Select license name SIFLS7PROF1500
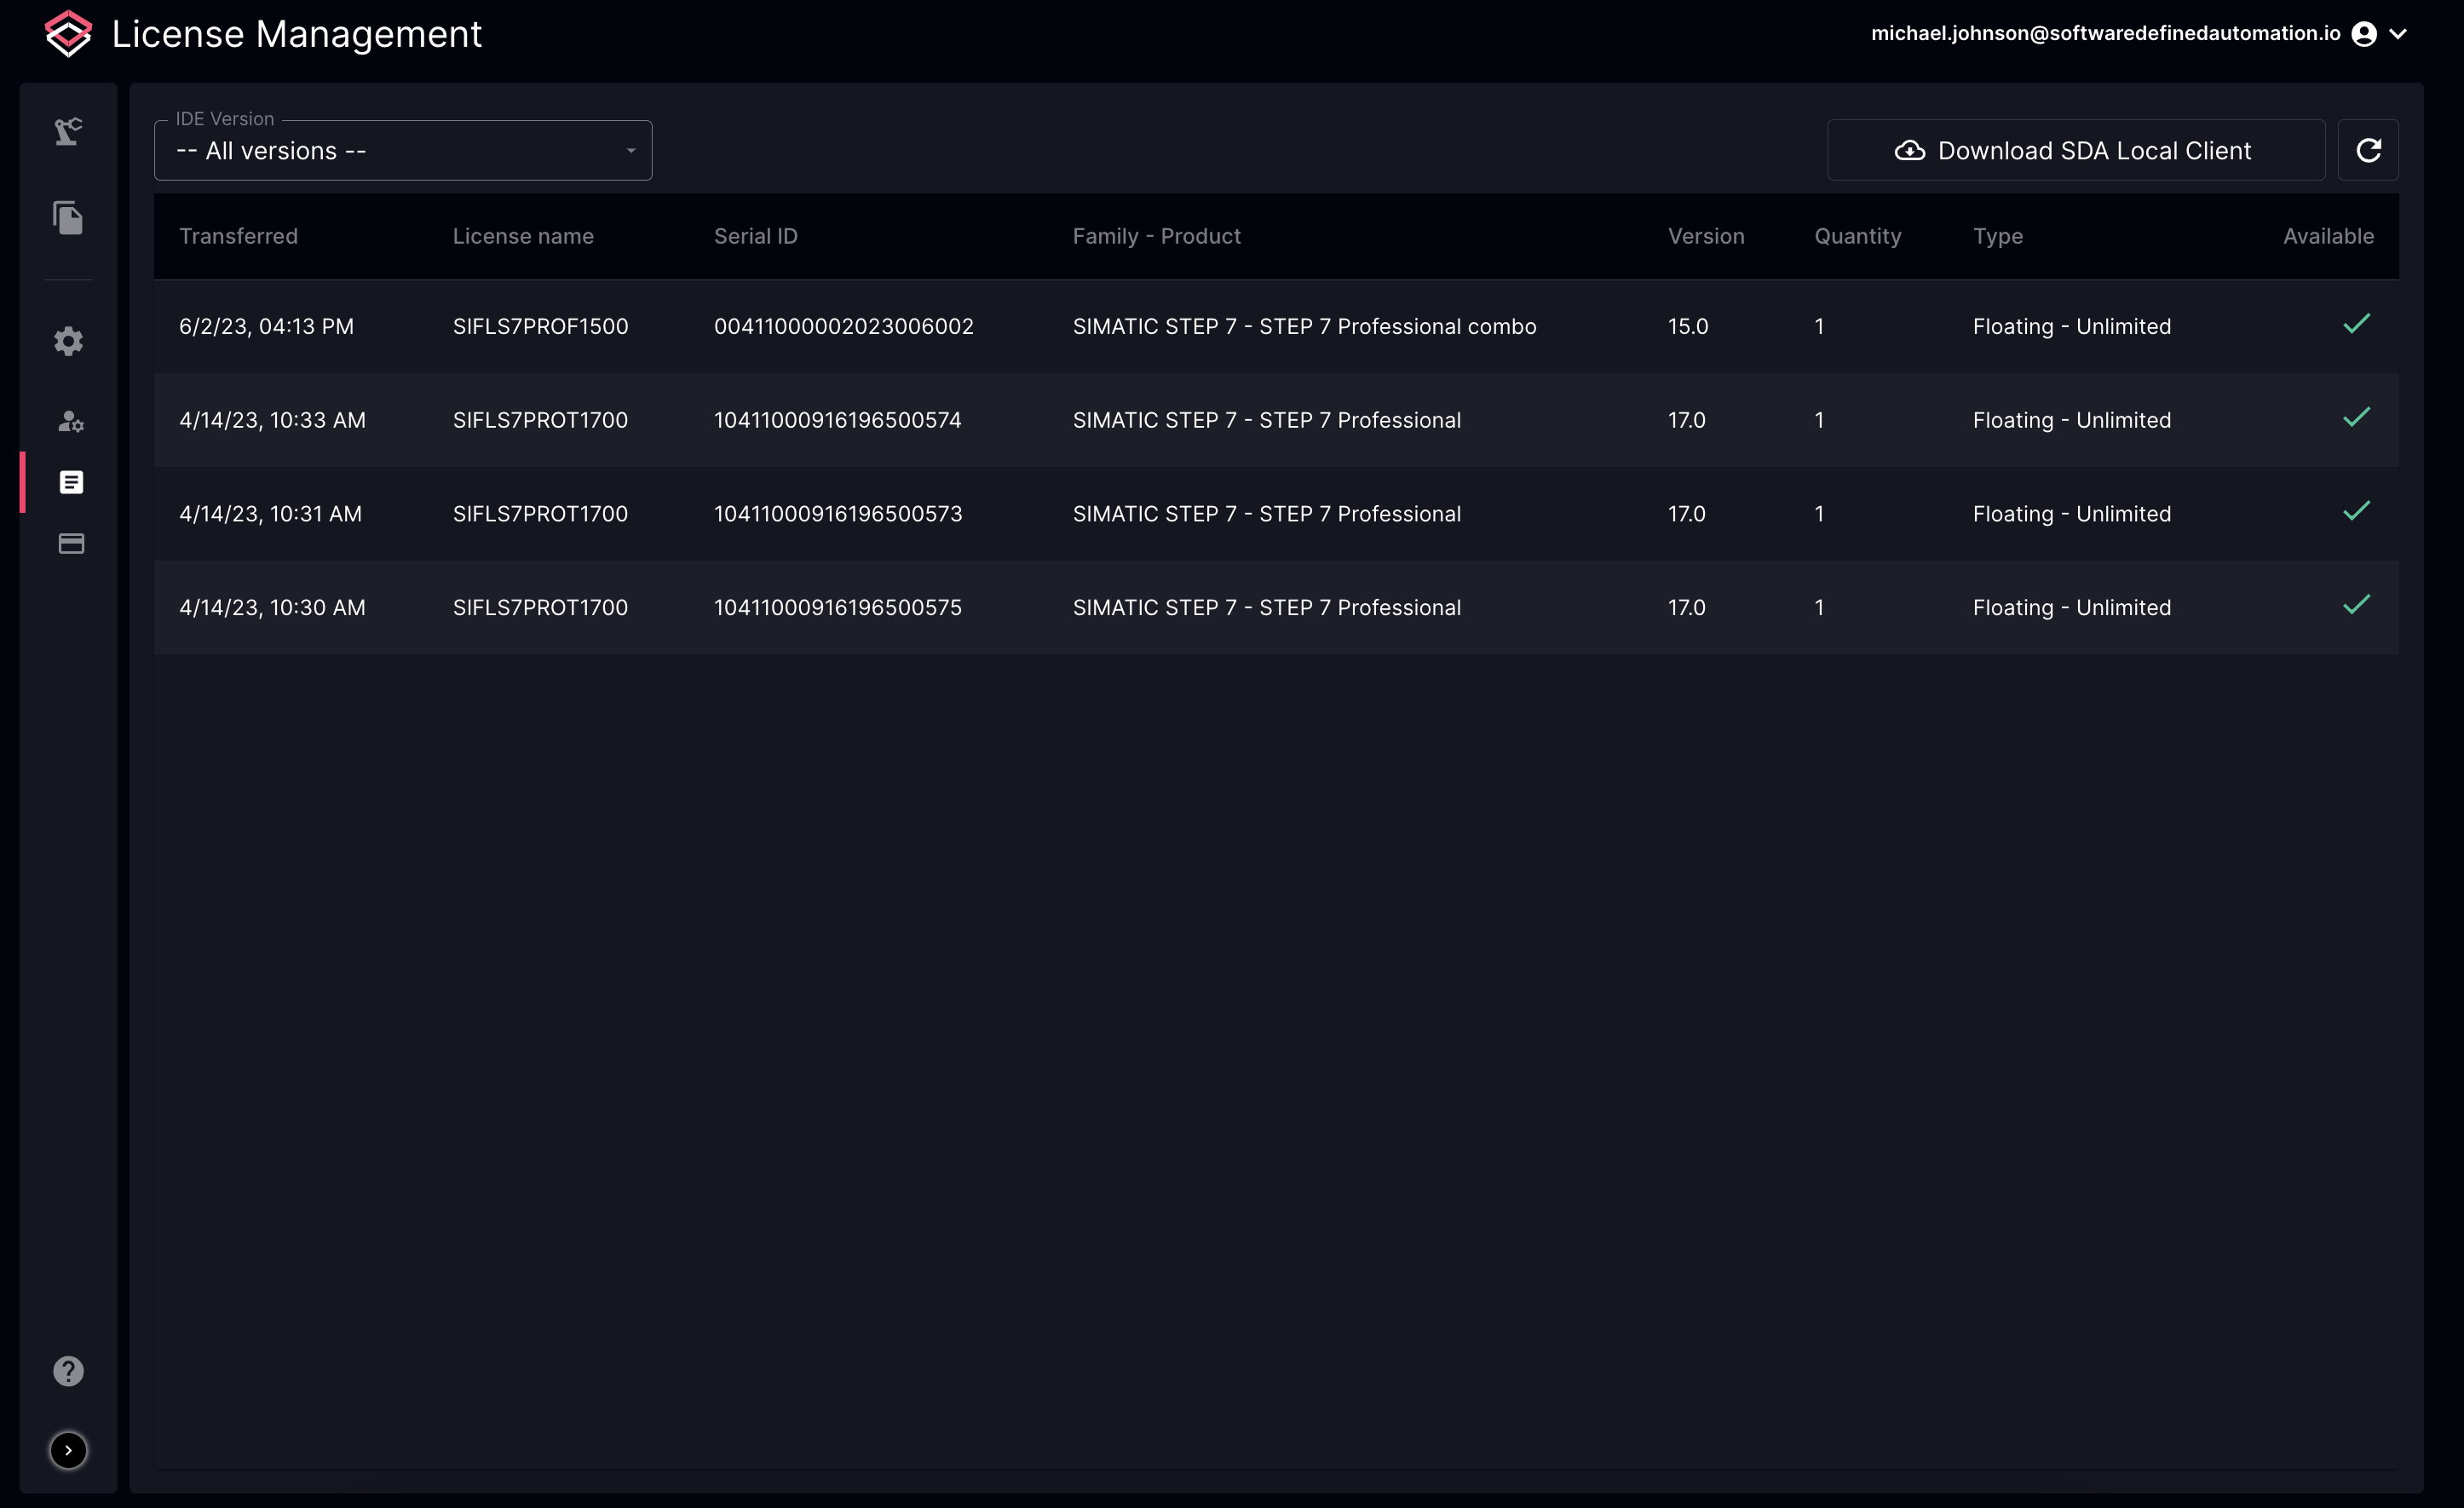 540,326
